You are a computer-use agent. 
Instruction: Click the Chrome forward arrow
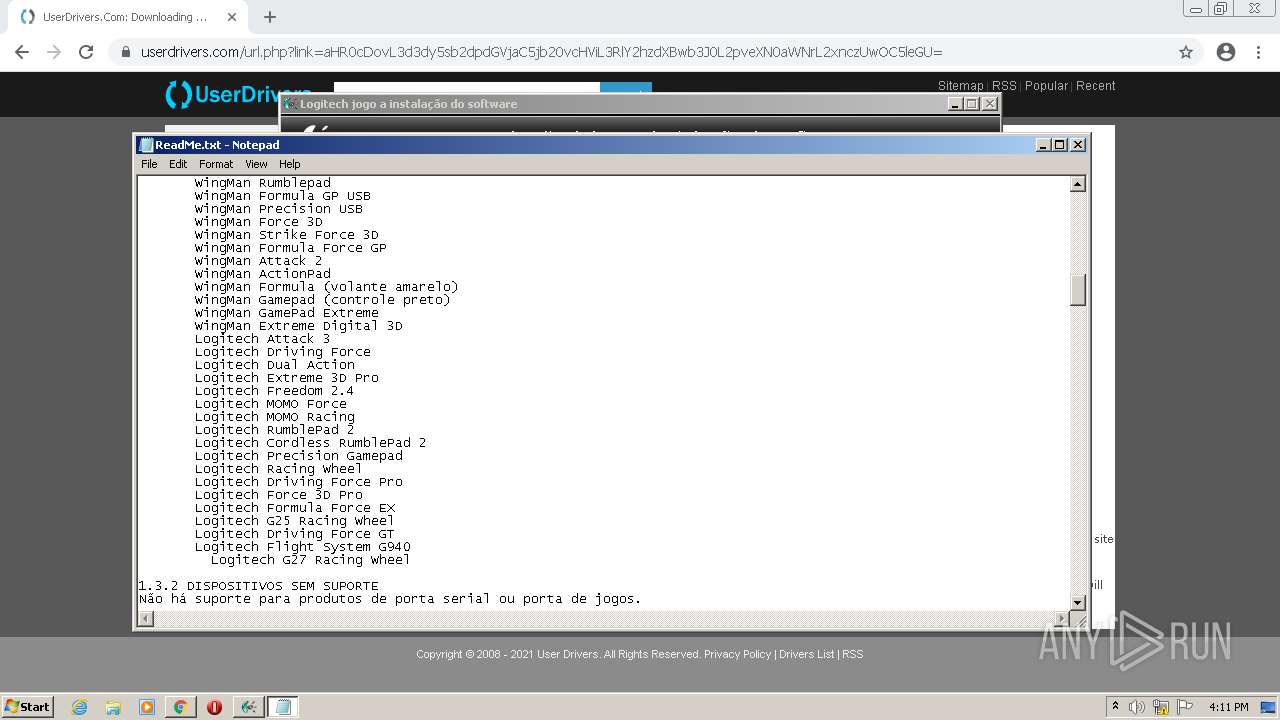(54, 52)
